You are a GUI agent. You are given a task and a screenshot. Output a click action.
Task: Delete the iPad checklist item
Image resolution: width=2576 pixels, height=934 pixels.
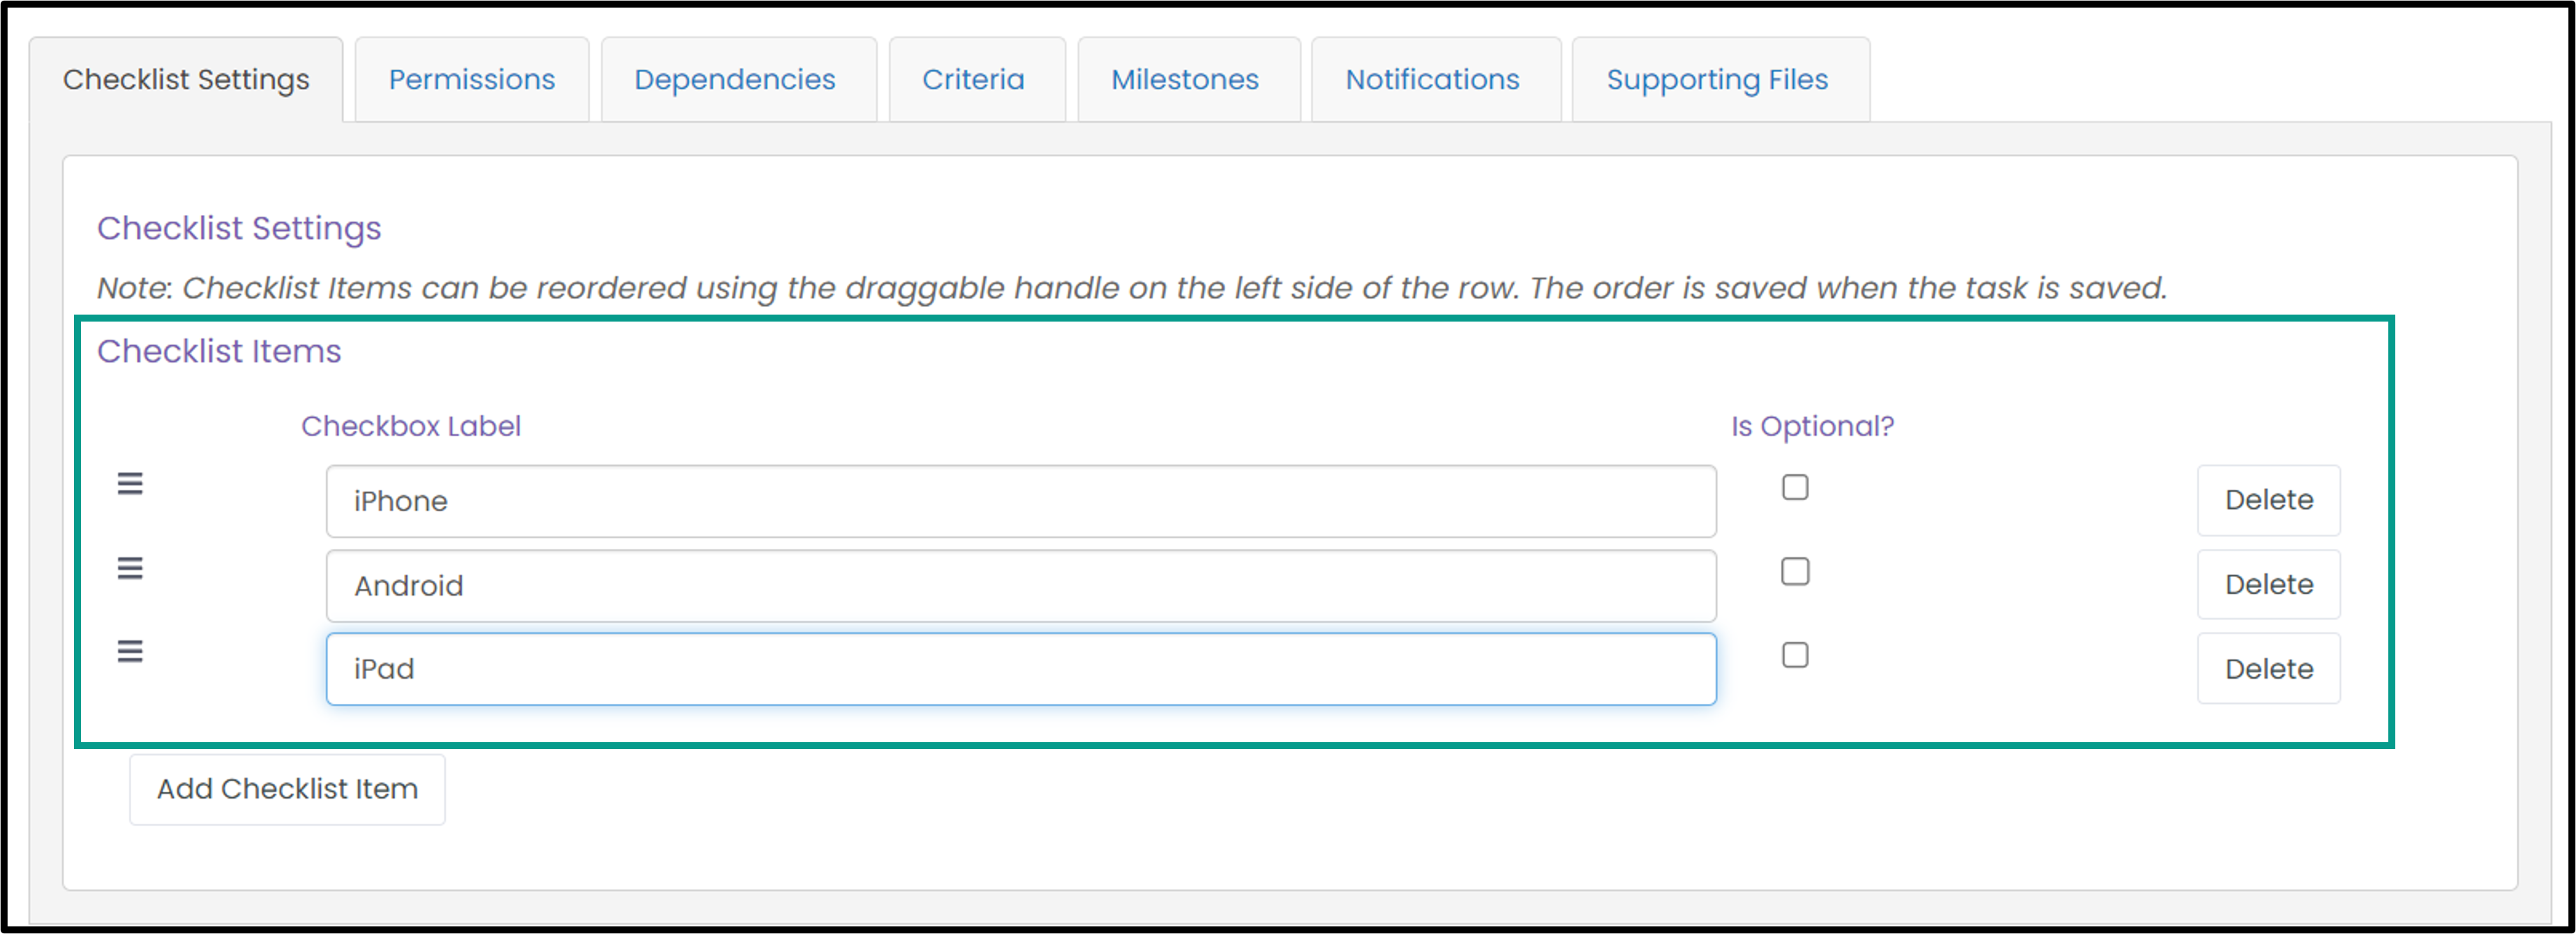tap(2268, 668)
